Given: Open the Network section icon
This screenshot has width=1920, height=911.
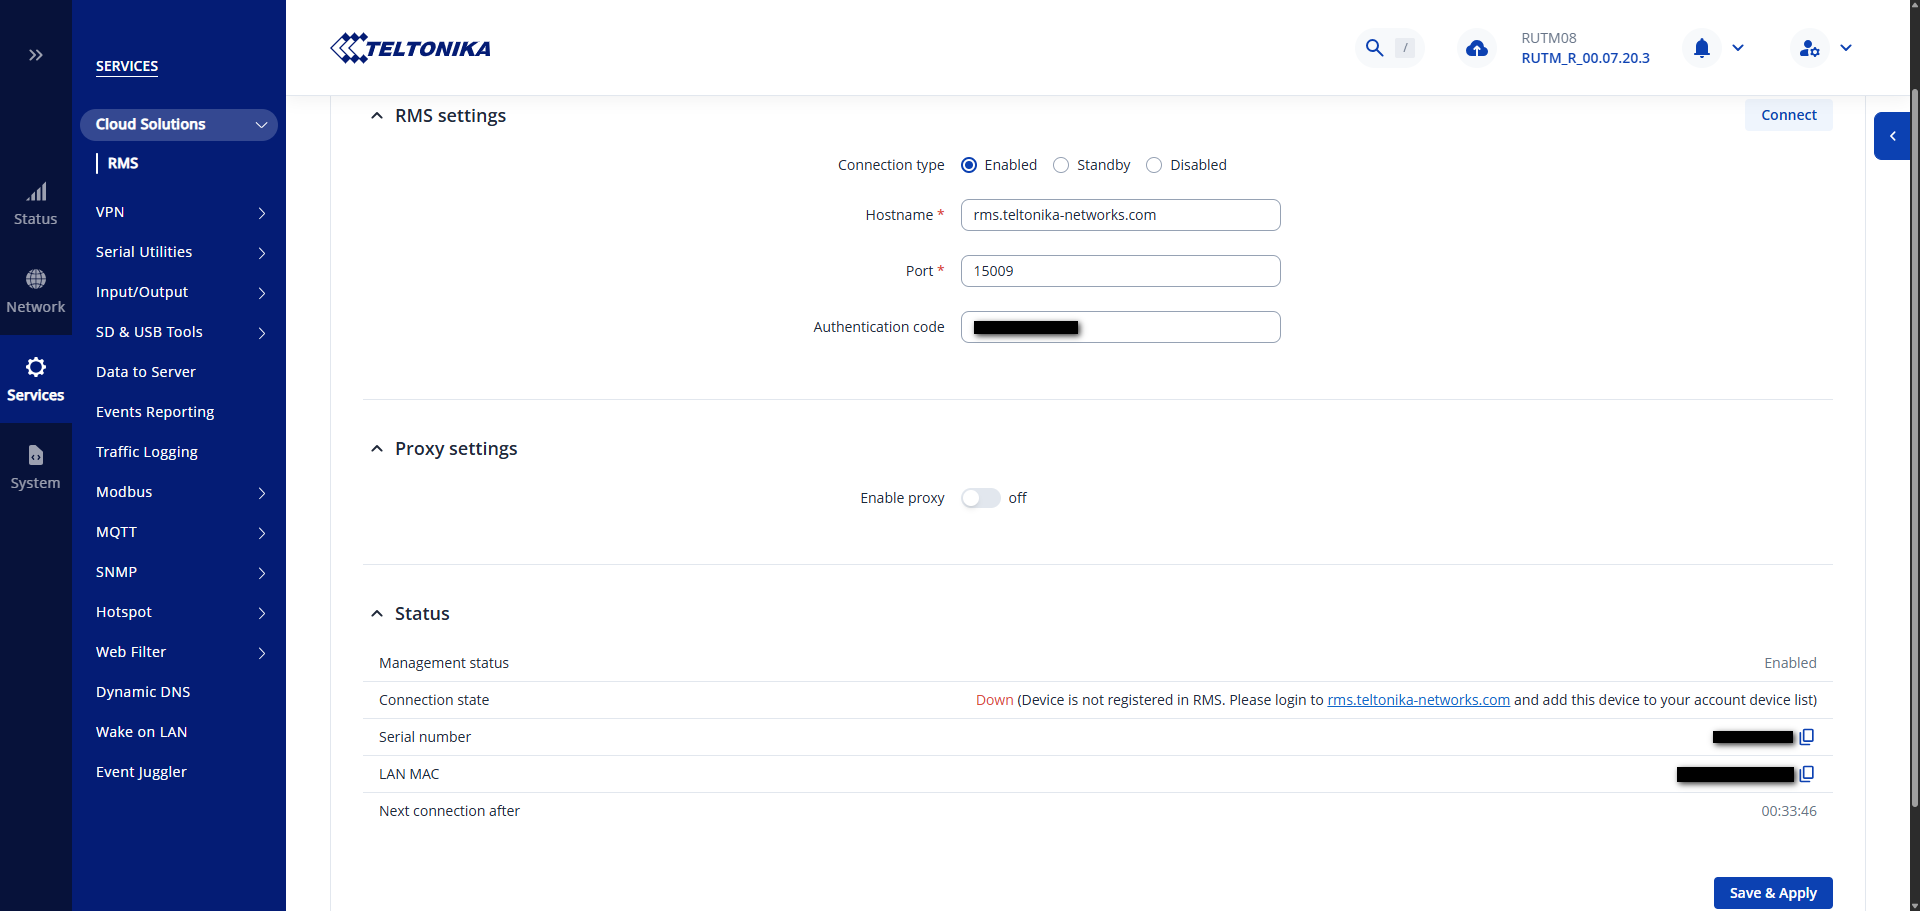Looking at the screenshot, I should point(36,291).
